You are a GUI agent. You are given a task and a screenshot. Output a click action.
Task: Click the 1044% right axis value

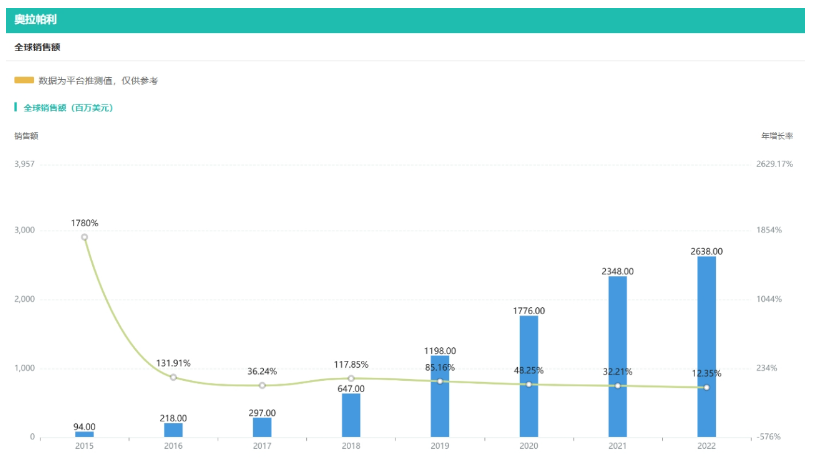[769, 300]
